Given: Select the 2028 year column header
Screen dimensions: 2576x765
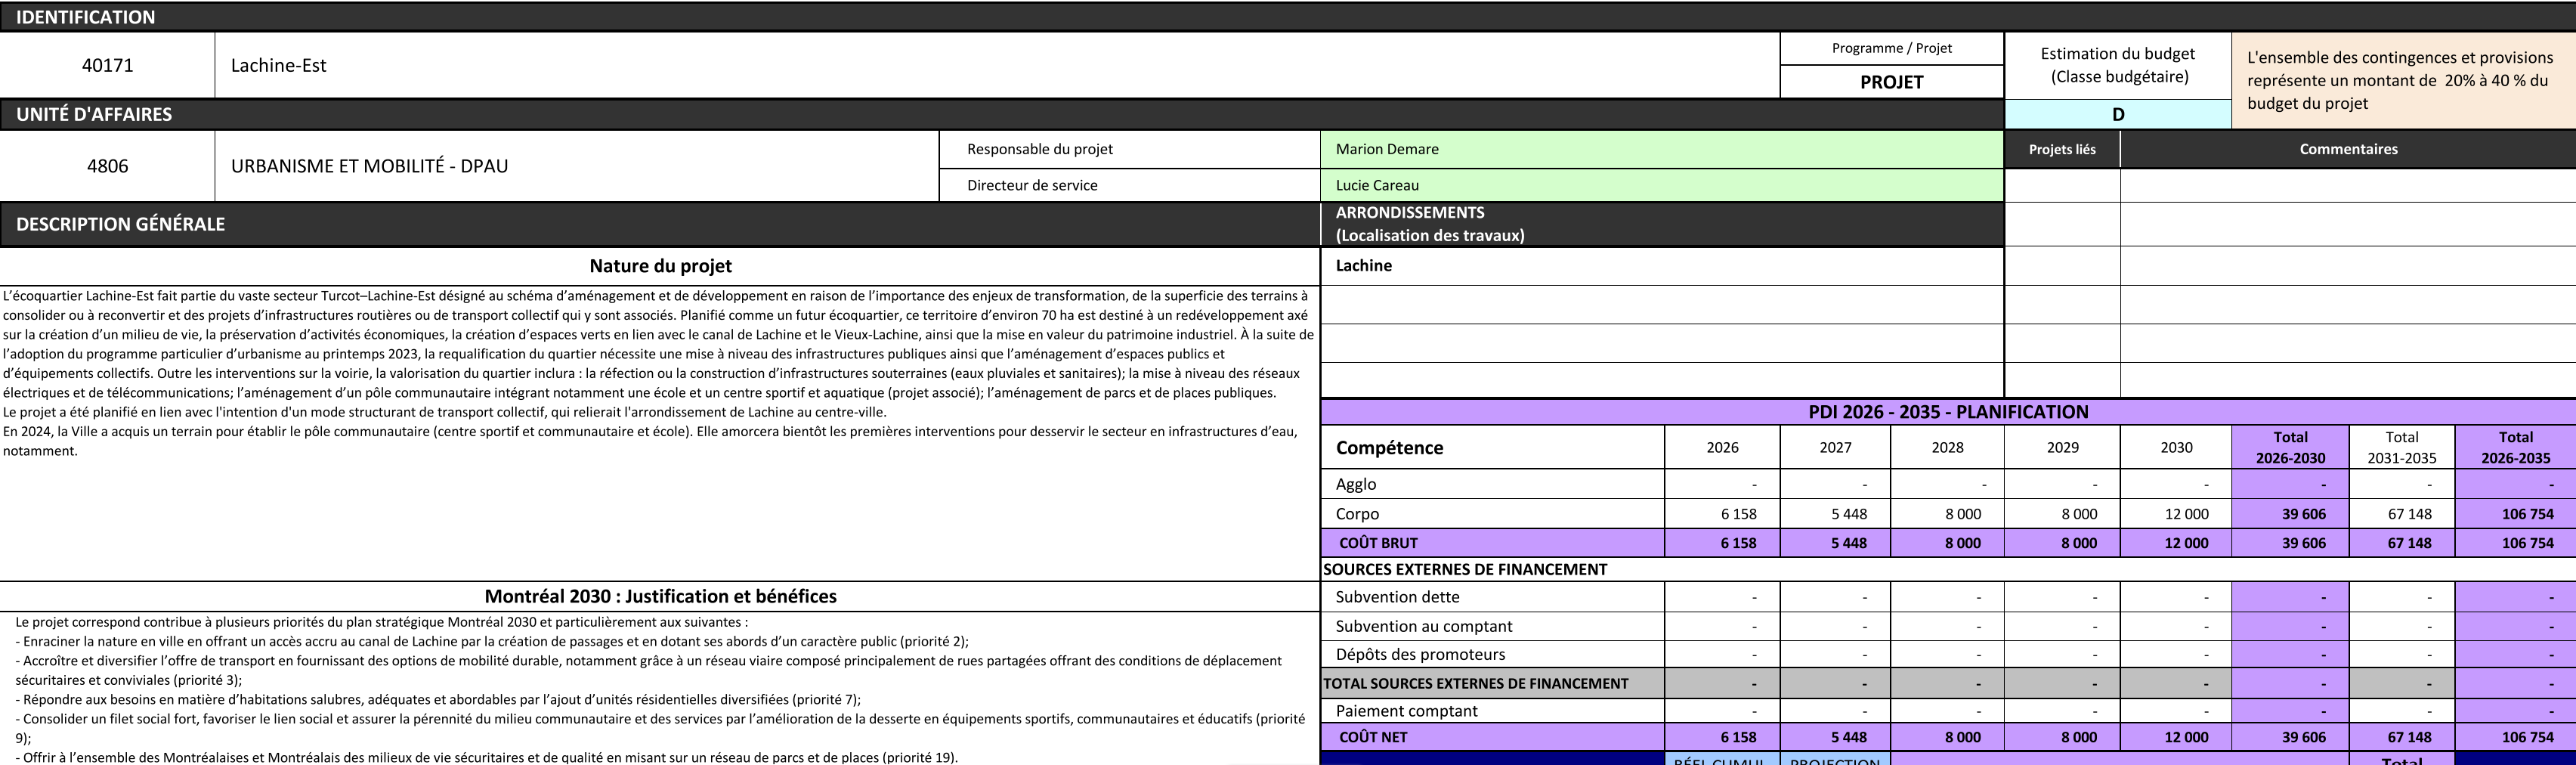Looking at the screenshot, I should click(x=1947, y=447).
